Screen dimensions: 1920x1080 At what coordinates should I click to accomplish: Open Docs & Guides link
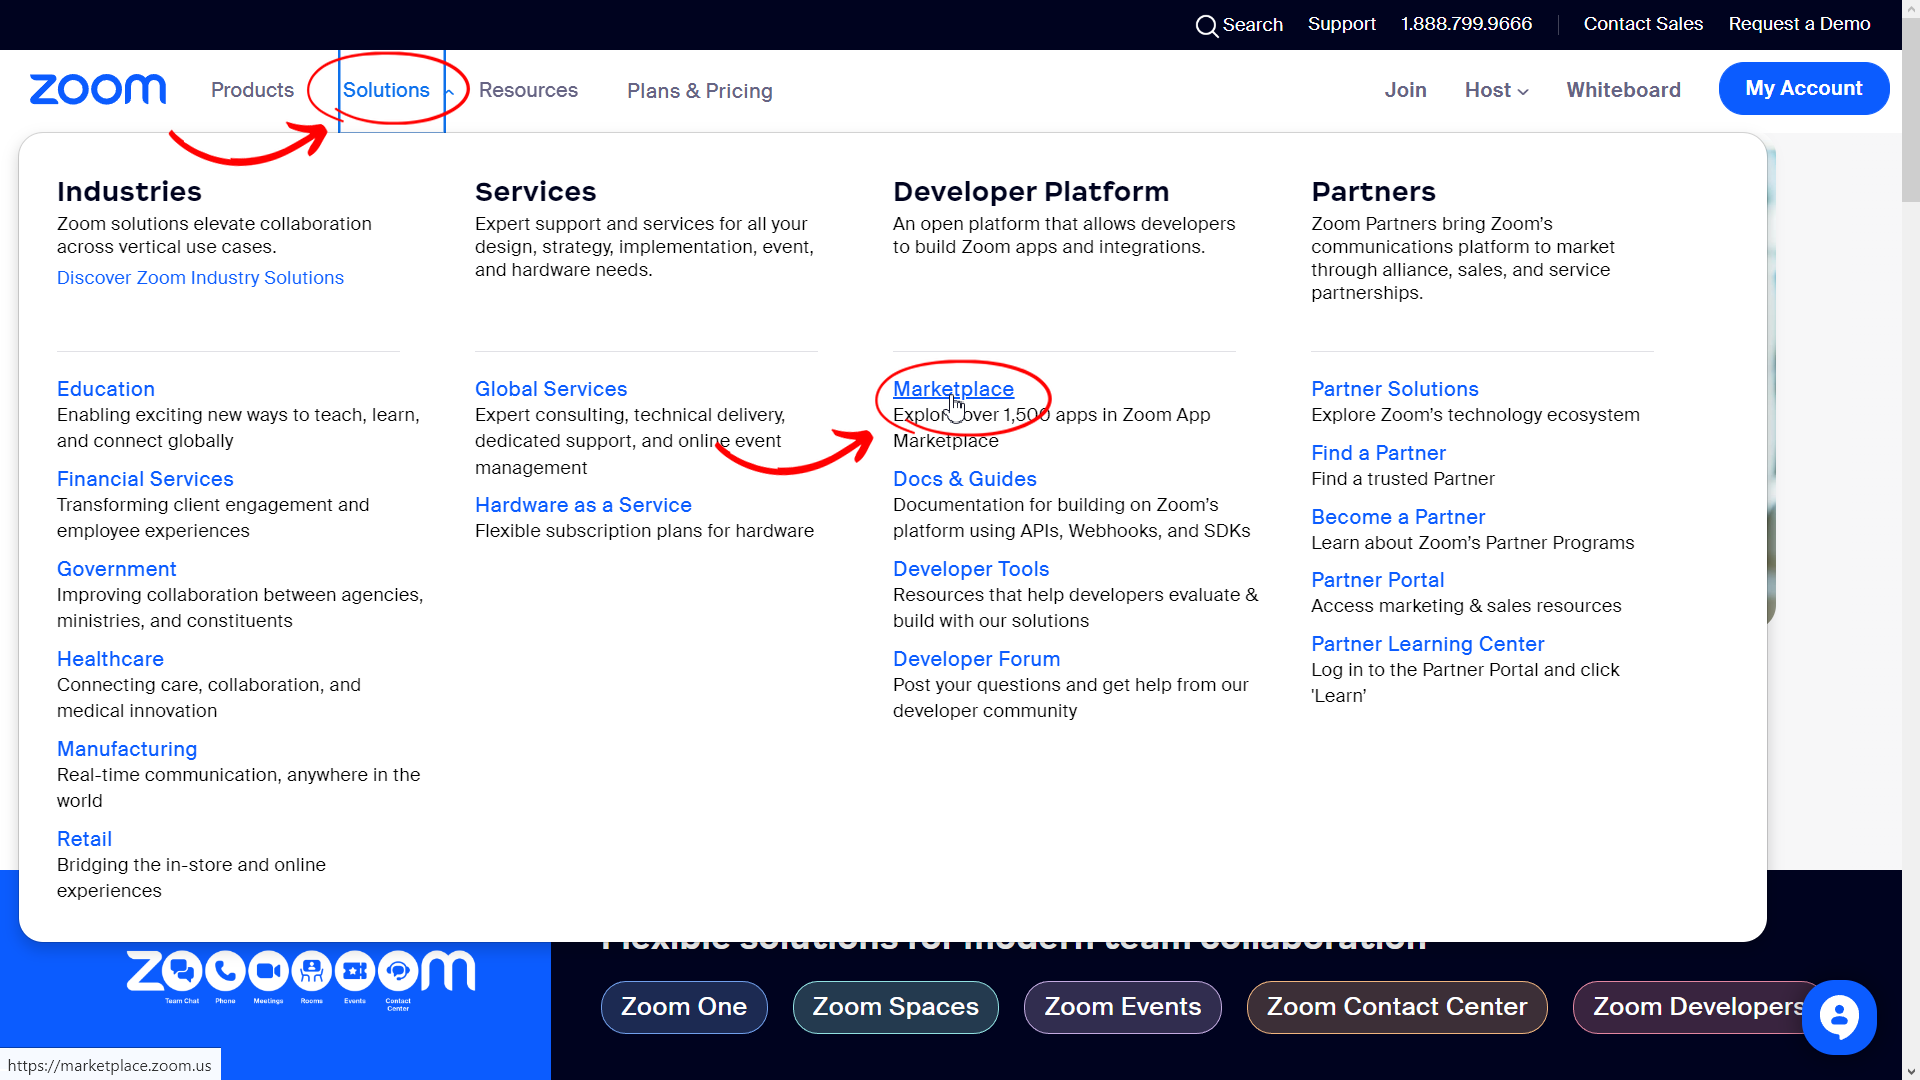[x=964, y=479]
